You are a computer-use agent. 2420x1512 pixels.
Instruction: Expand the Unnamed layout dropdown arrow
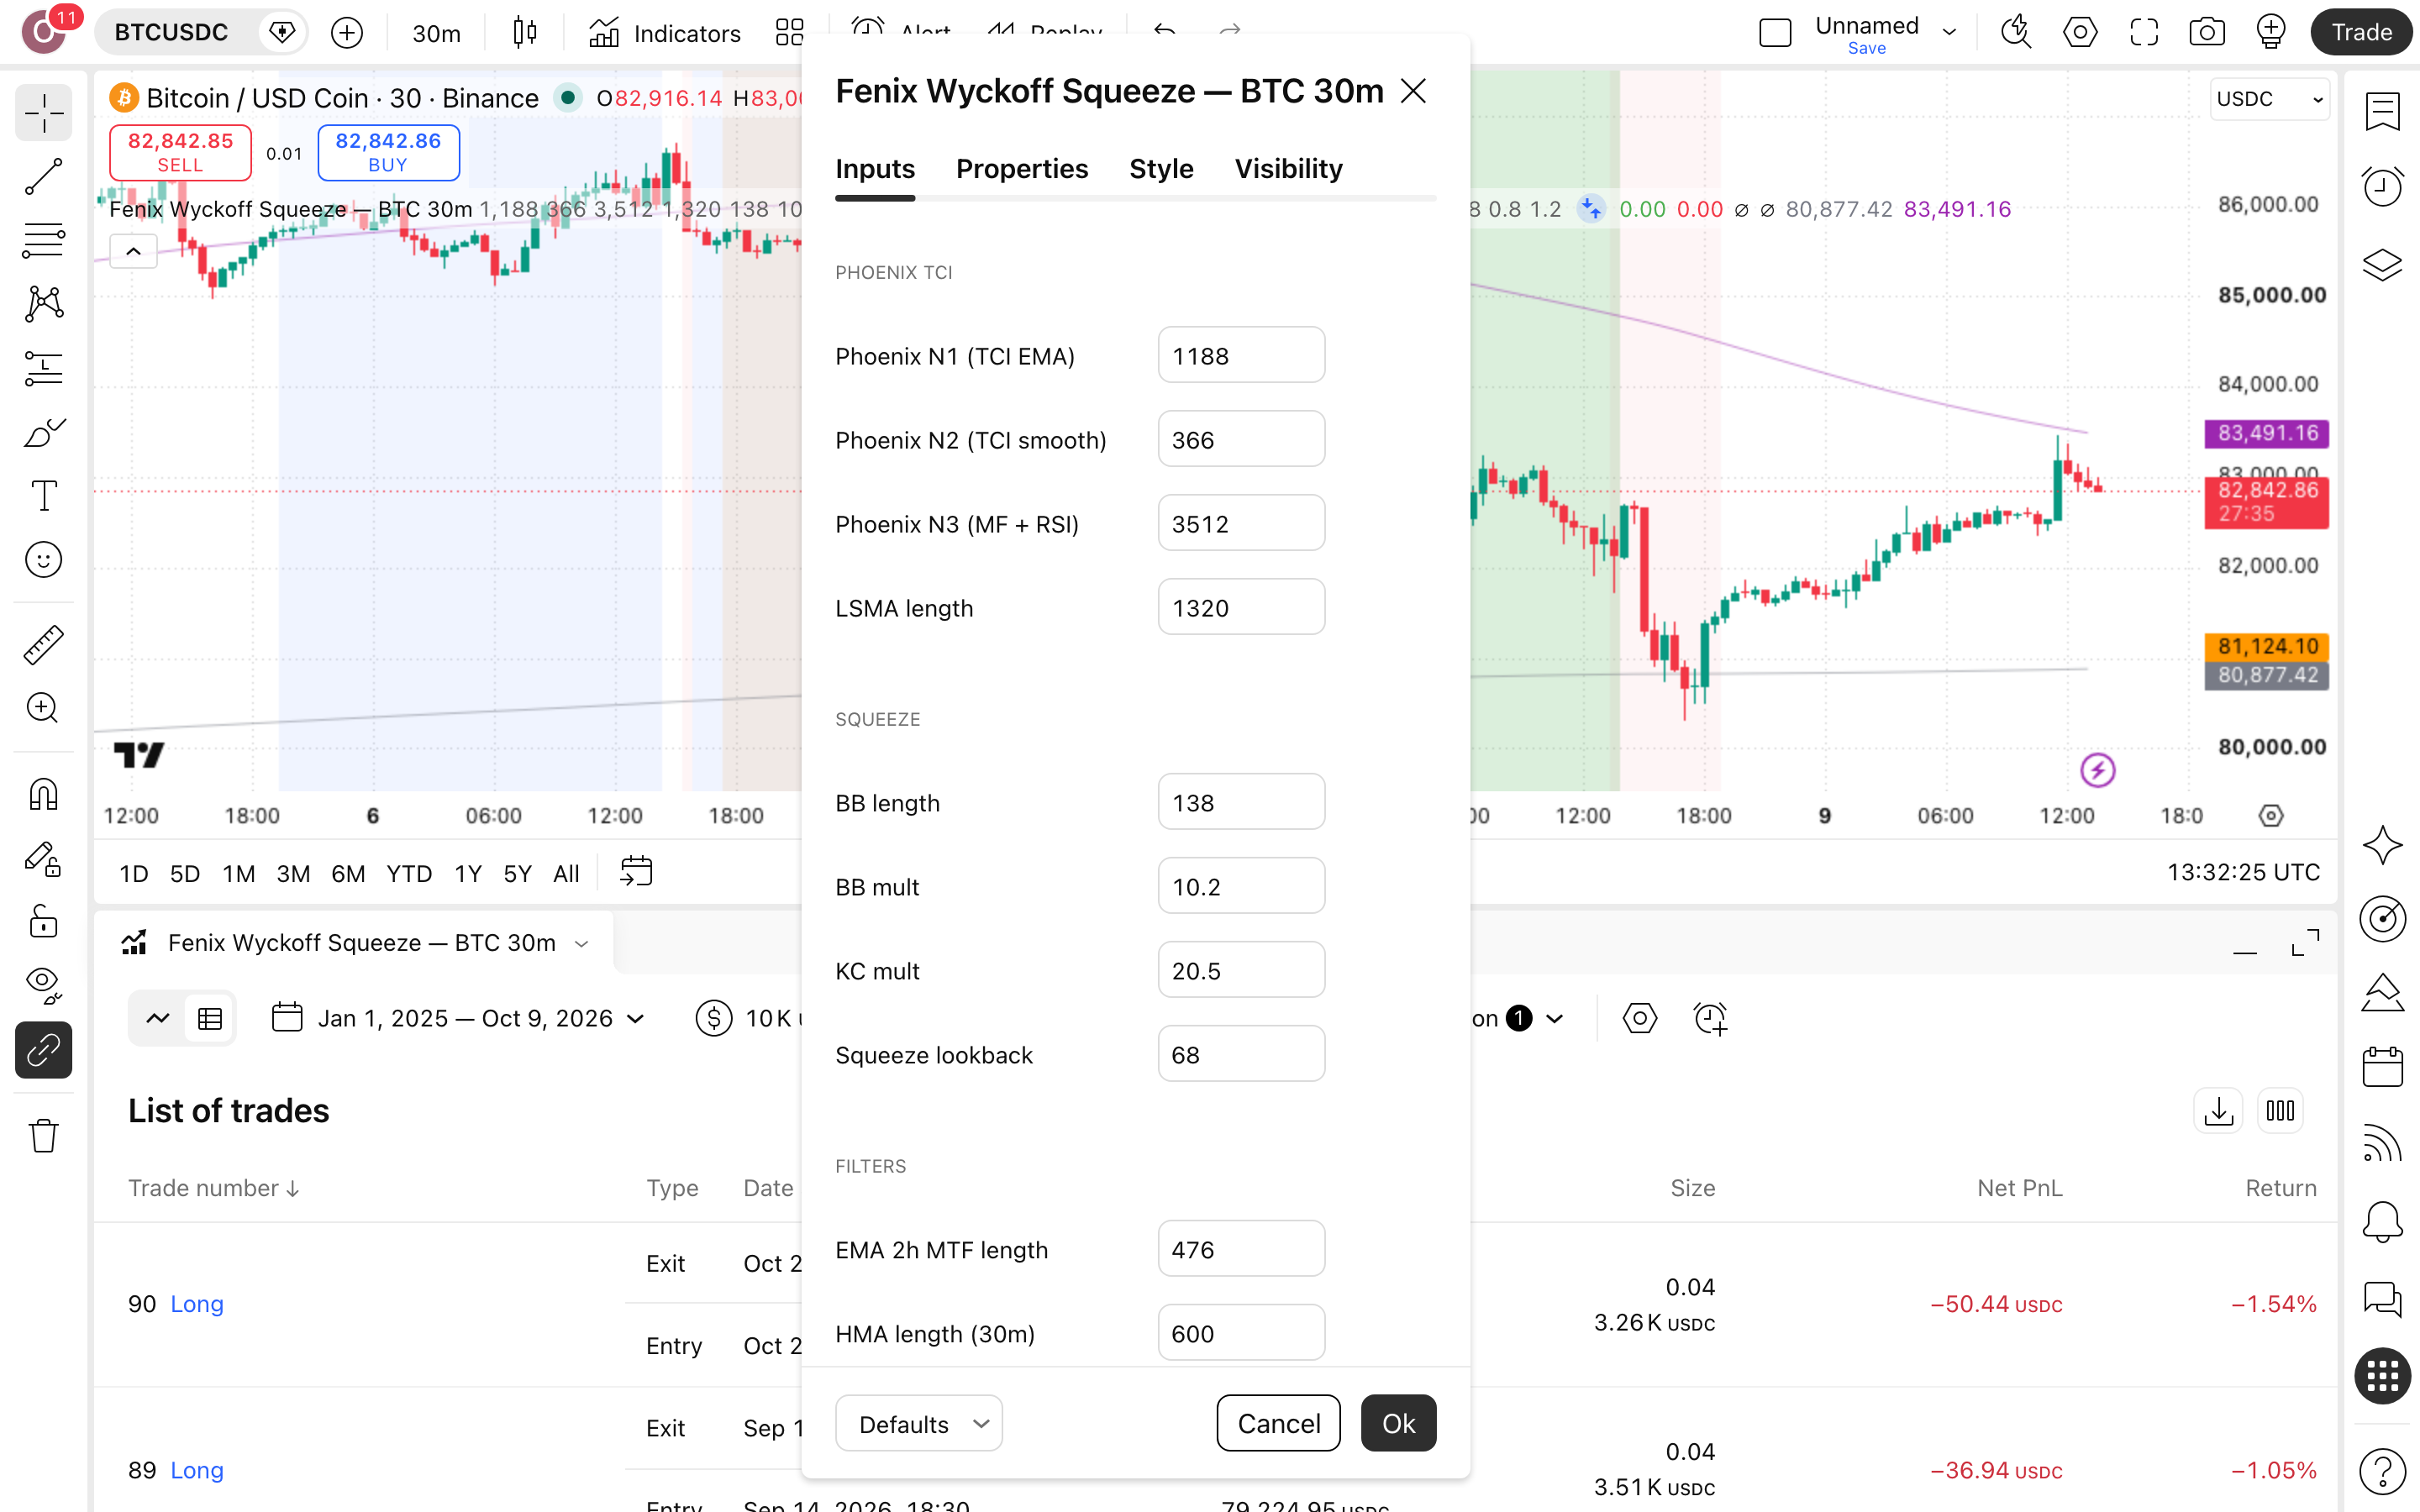point(1949,32)
